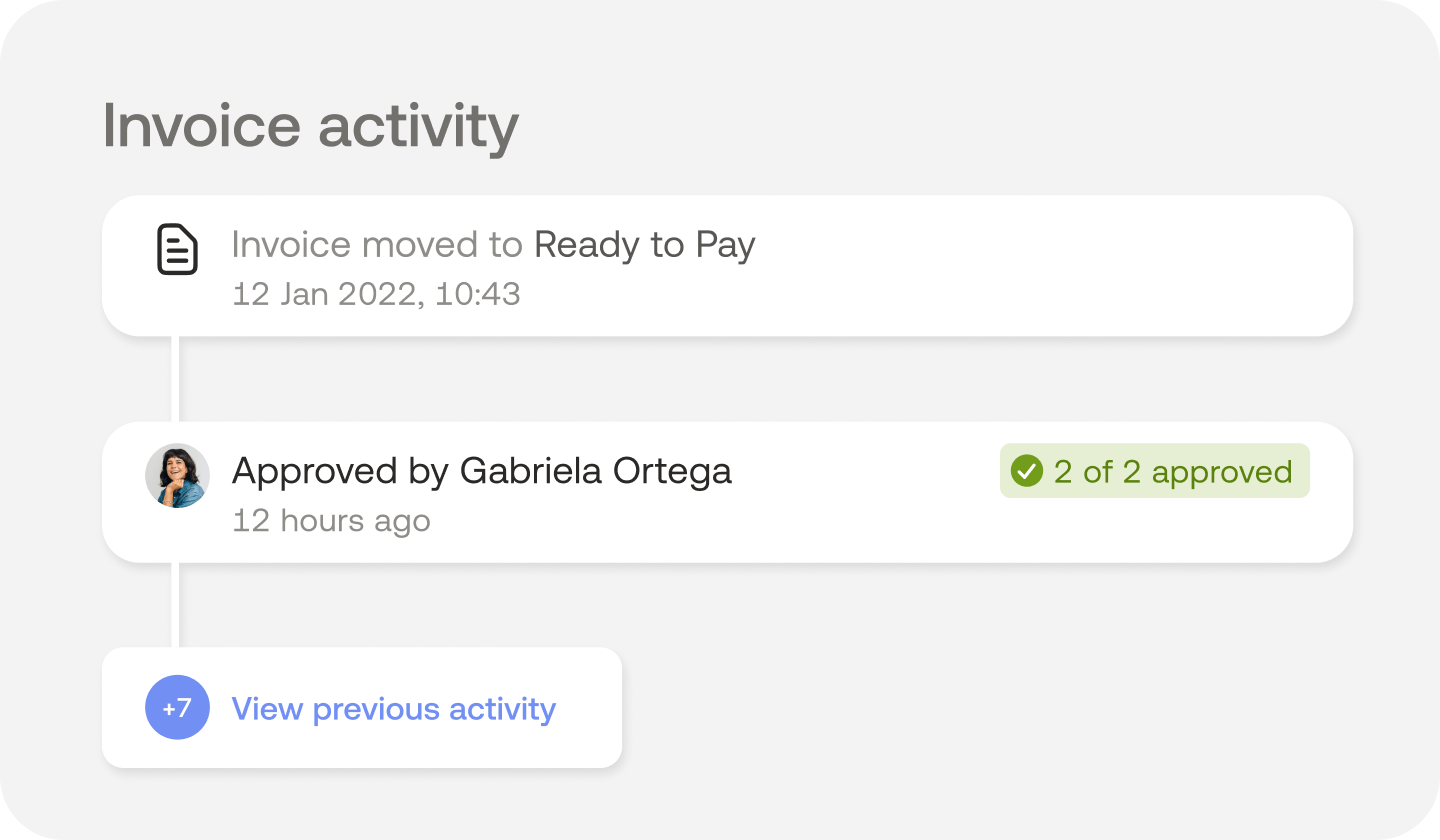The height and width of the screenshot is (840, 1440).
Task: Open the View previous activity link
Action: tap(393, 709)
